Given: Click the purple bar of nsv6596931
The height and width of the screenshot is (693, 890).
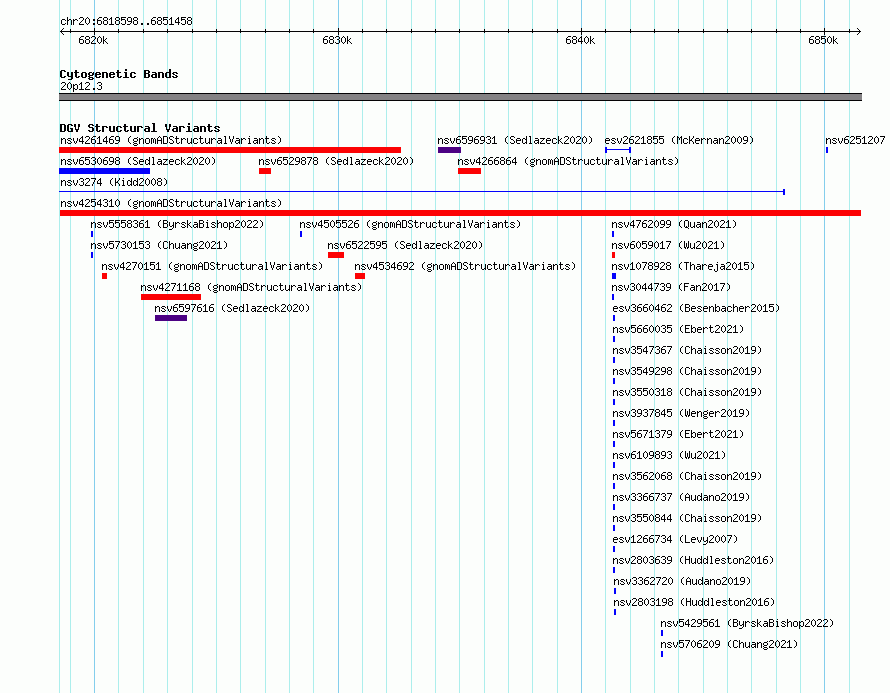Looking at the screenshot, I should pos(449,150).
